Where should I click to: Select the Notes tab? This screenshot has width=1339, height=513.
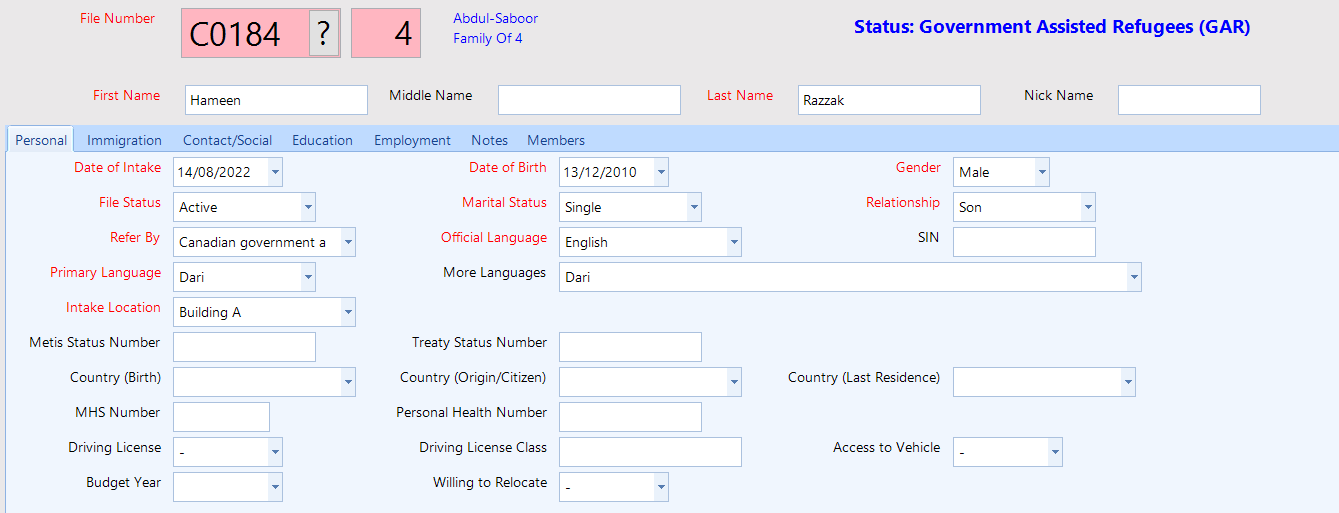[489, 141]
